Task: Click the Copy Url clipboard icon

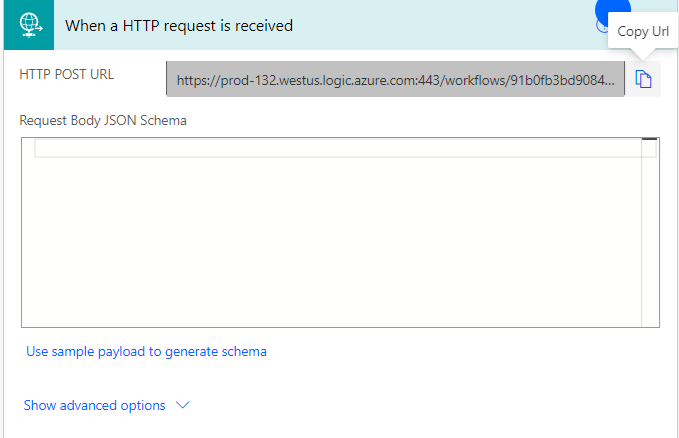Action: 643,79
